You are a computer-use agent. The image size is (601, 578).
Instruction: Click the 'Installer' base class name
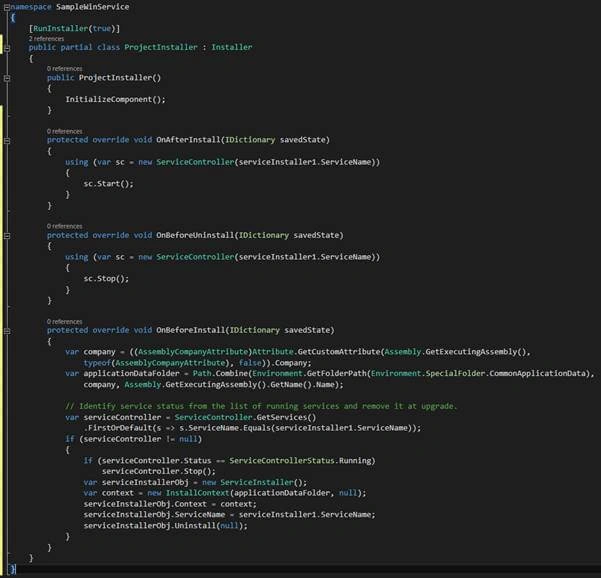click(232, 47)
